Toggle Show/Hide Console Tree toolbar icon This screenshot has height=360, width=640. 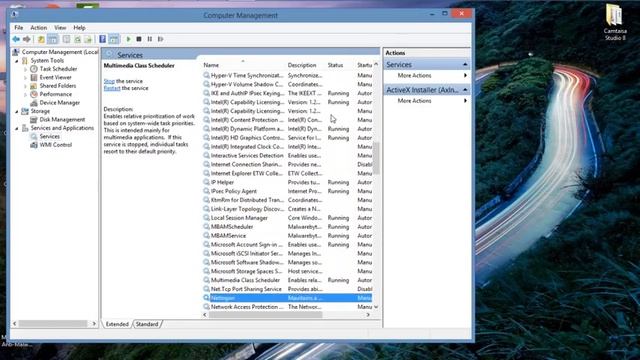coord(53,39)
